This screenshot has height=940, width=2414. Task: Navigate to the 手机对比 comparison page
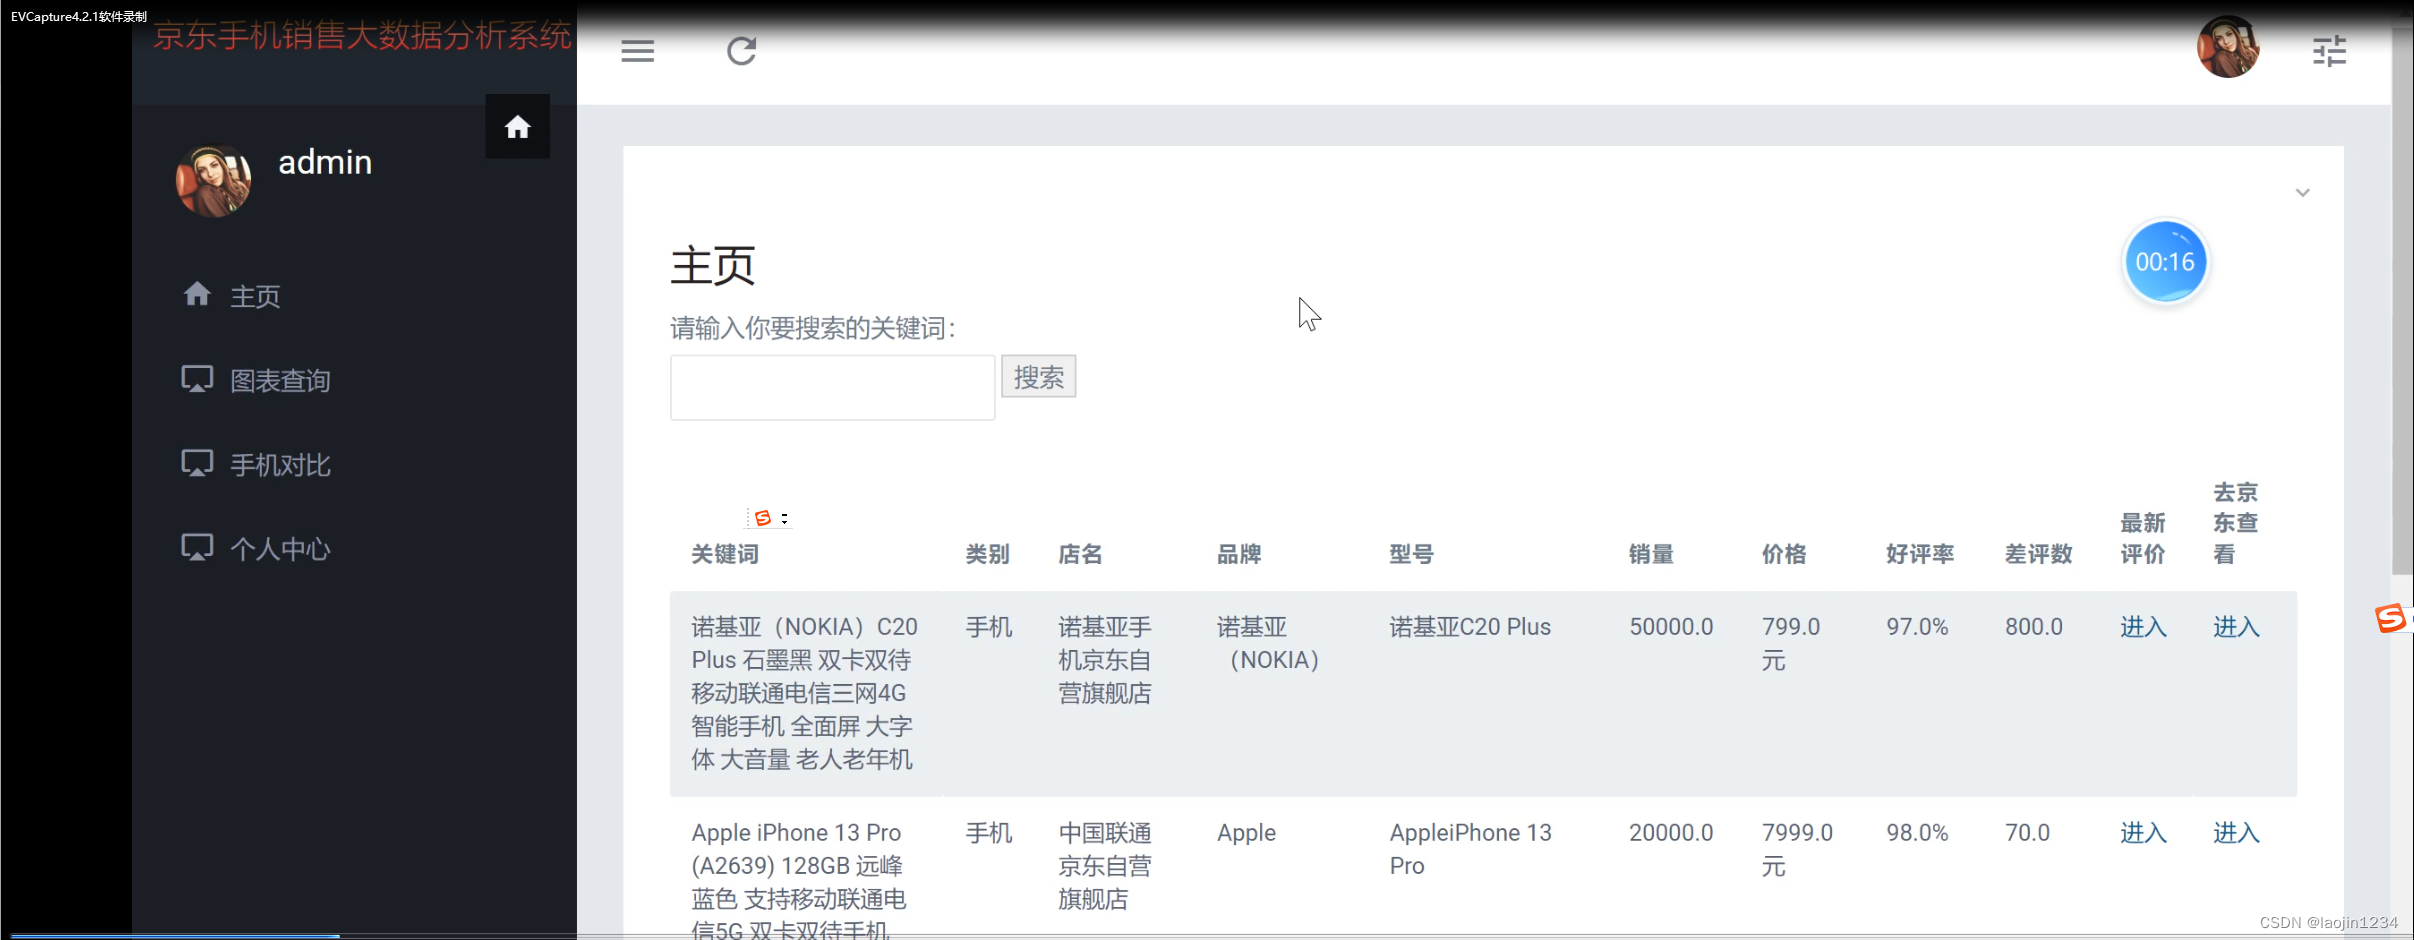(281, 463)
